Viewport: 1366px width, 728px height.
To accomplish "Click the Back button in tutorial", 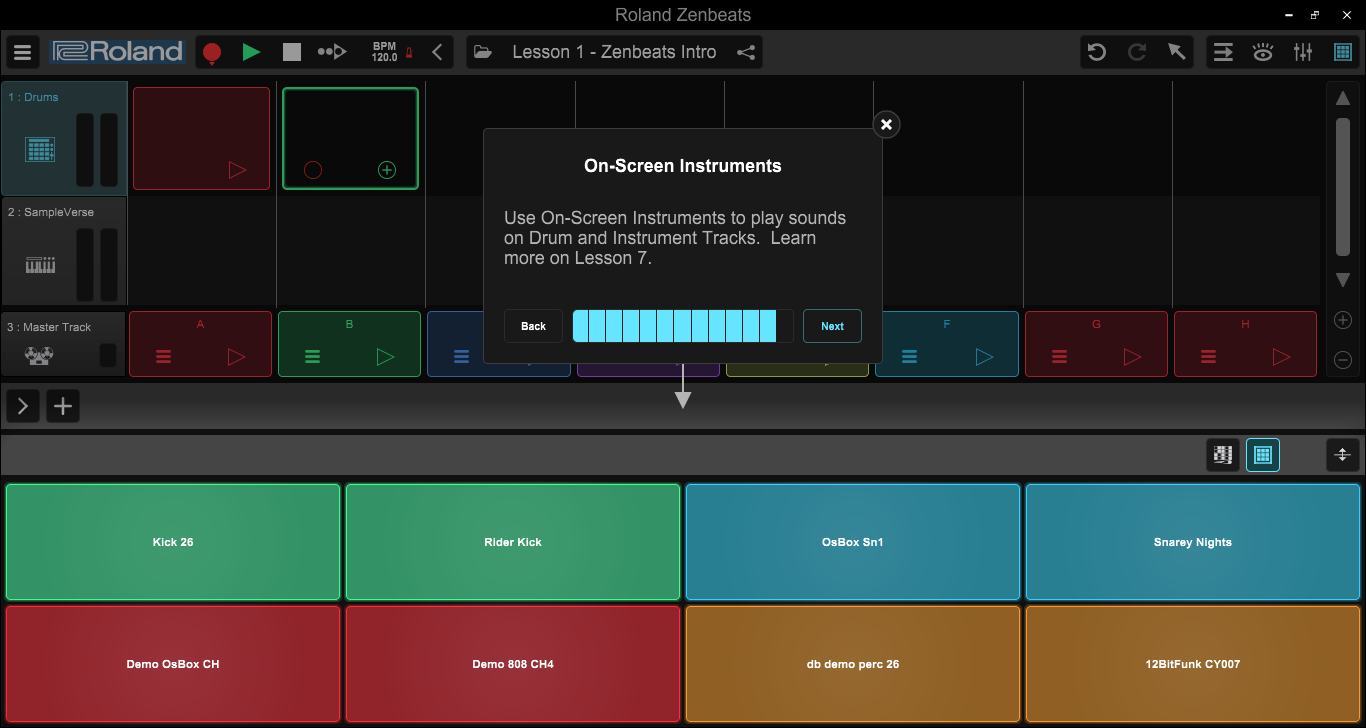I will (534, 326).
